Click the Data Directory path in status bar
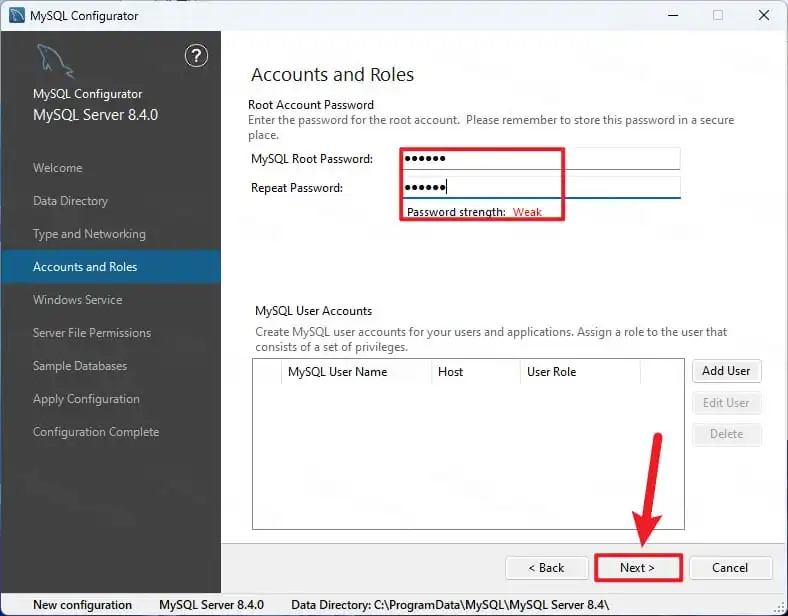Viewport: 788px width, 616px height. (x=450, y=605)
